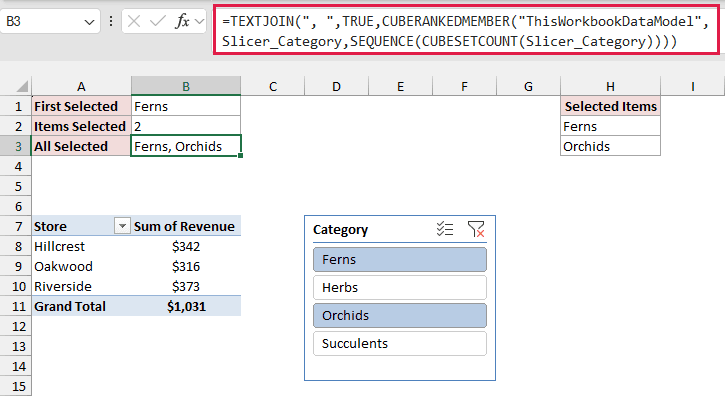Click the $1,031 grand total cell
The image size is (725, 396).
click(186, 306)
